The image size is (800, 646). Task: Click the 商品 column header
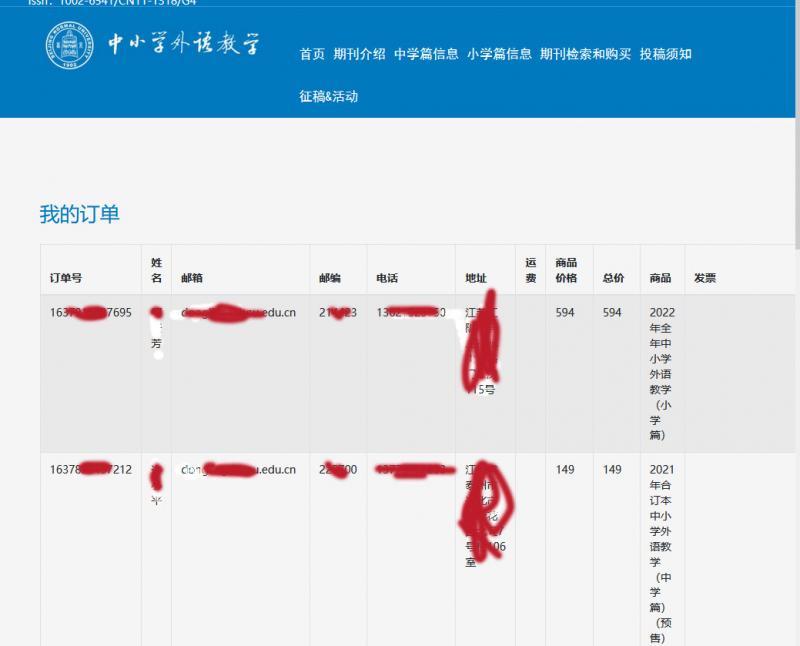click(660, 278)
